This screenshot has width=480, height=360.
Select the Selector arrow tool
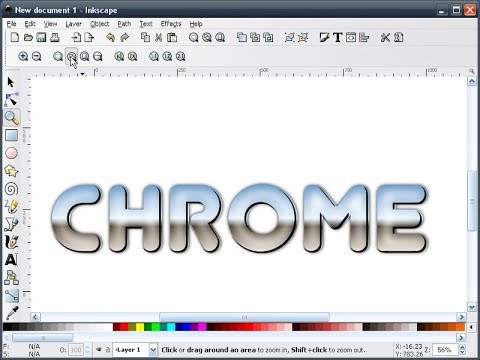(11, 82)
